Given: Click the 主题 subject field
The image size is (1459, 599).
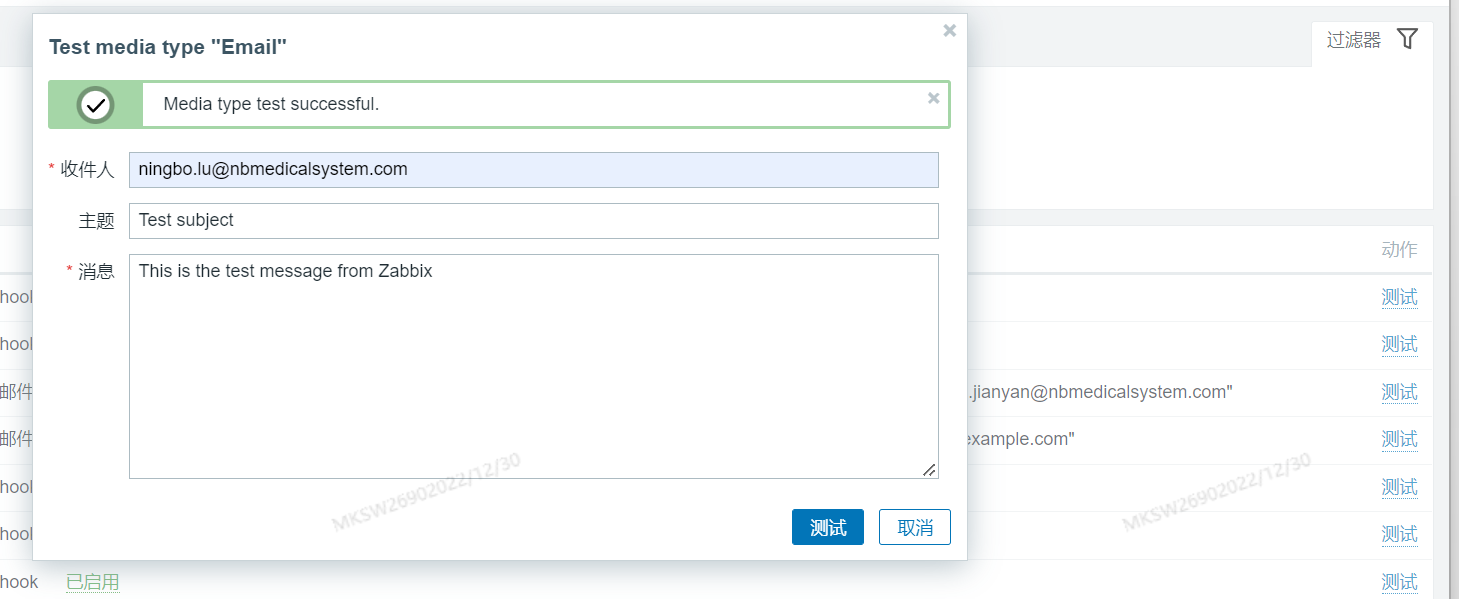Looking at the screenshot, I should point(534,221).
